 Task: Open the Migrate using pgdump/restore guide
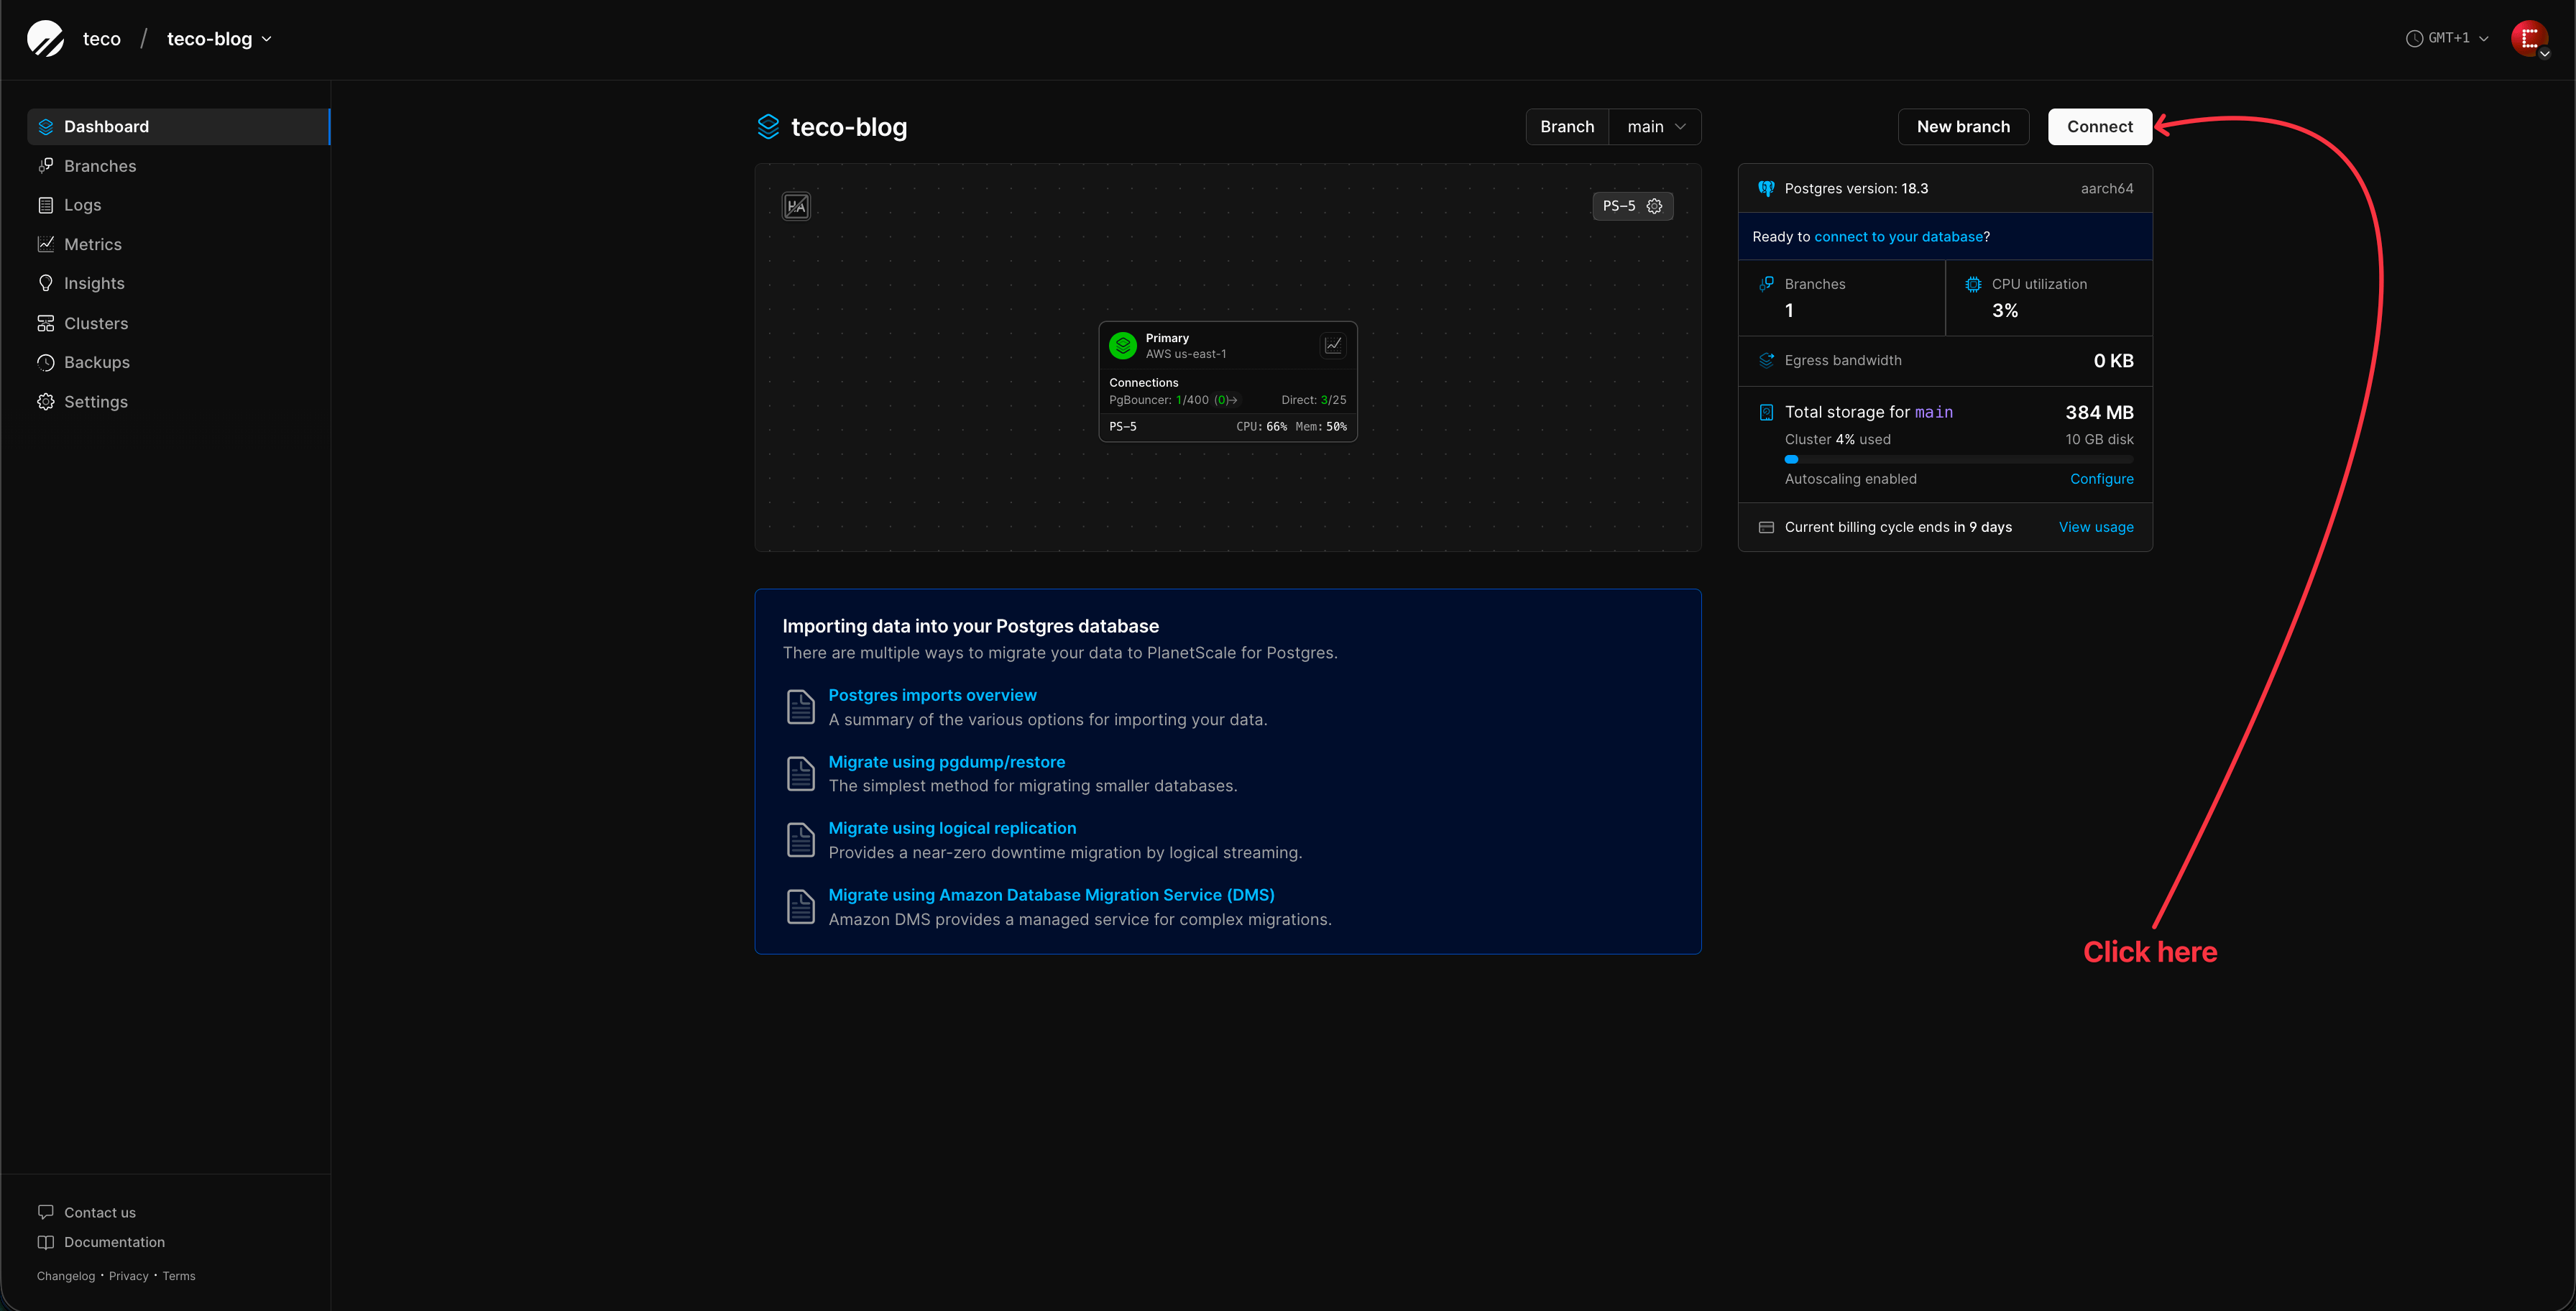coord(946,761)
